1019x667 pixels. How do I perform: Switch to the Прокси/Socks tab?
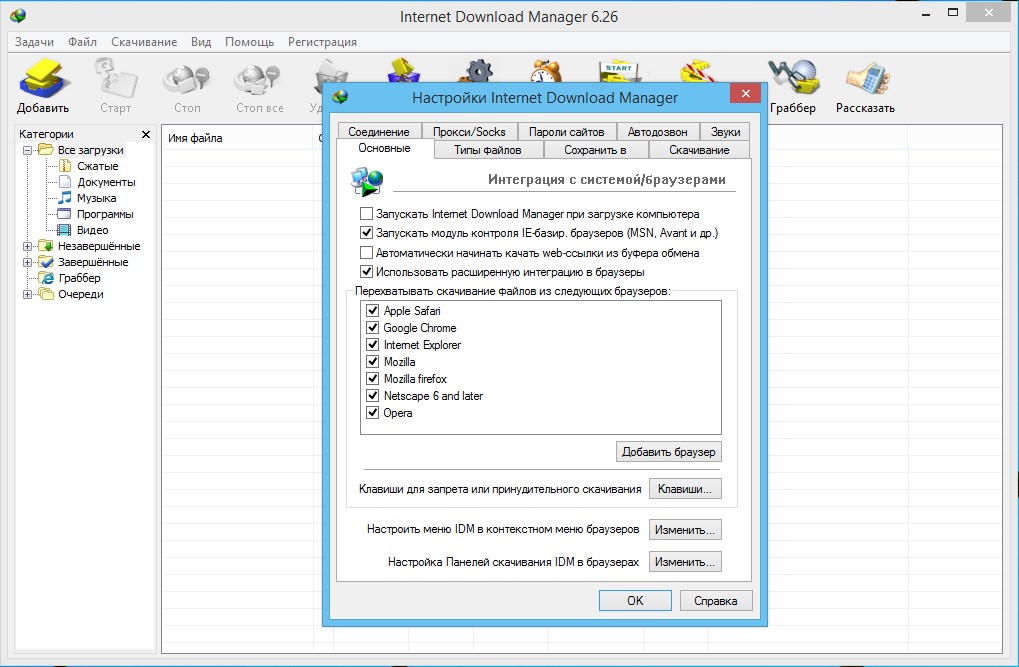(469, 131)
